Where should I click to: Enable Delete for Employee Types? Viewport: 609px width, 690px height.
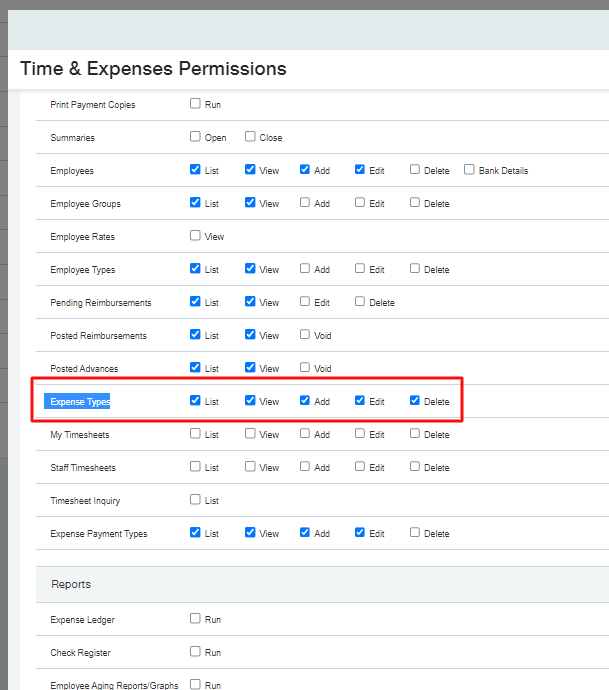[415, 268]
